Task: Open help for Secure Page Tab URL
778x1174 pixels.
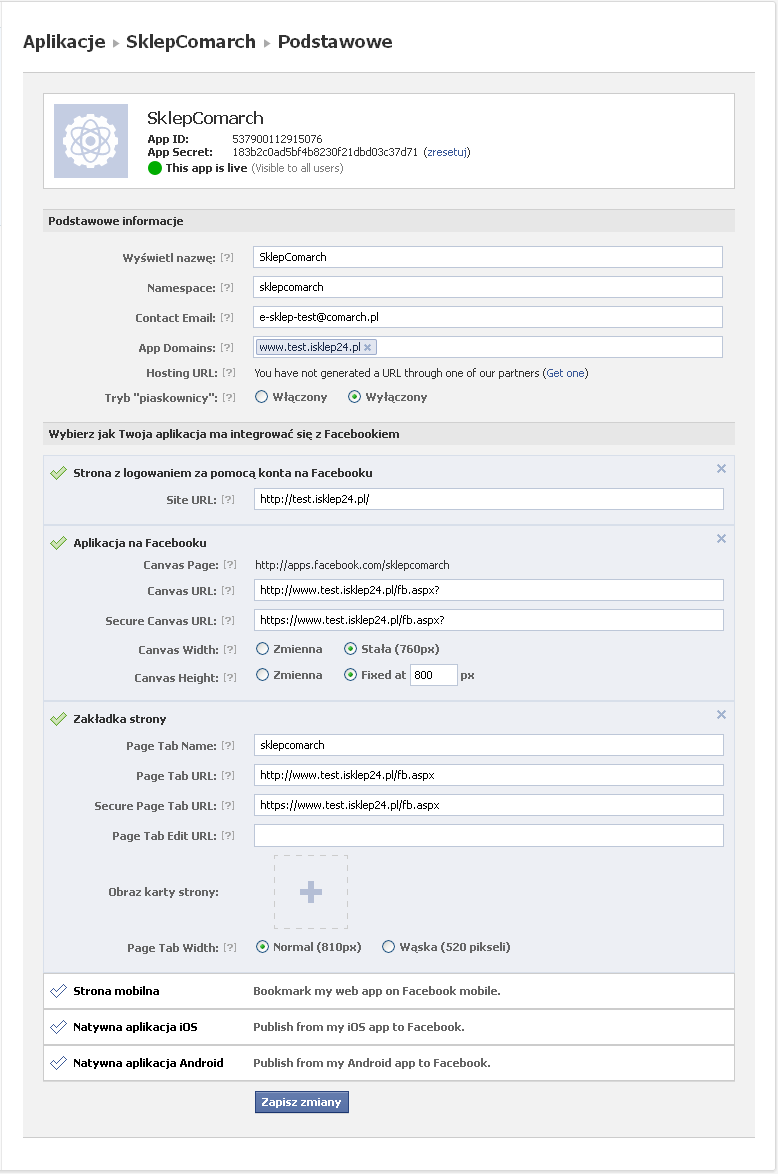Action: [x=228, y=806]
